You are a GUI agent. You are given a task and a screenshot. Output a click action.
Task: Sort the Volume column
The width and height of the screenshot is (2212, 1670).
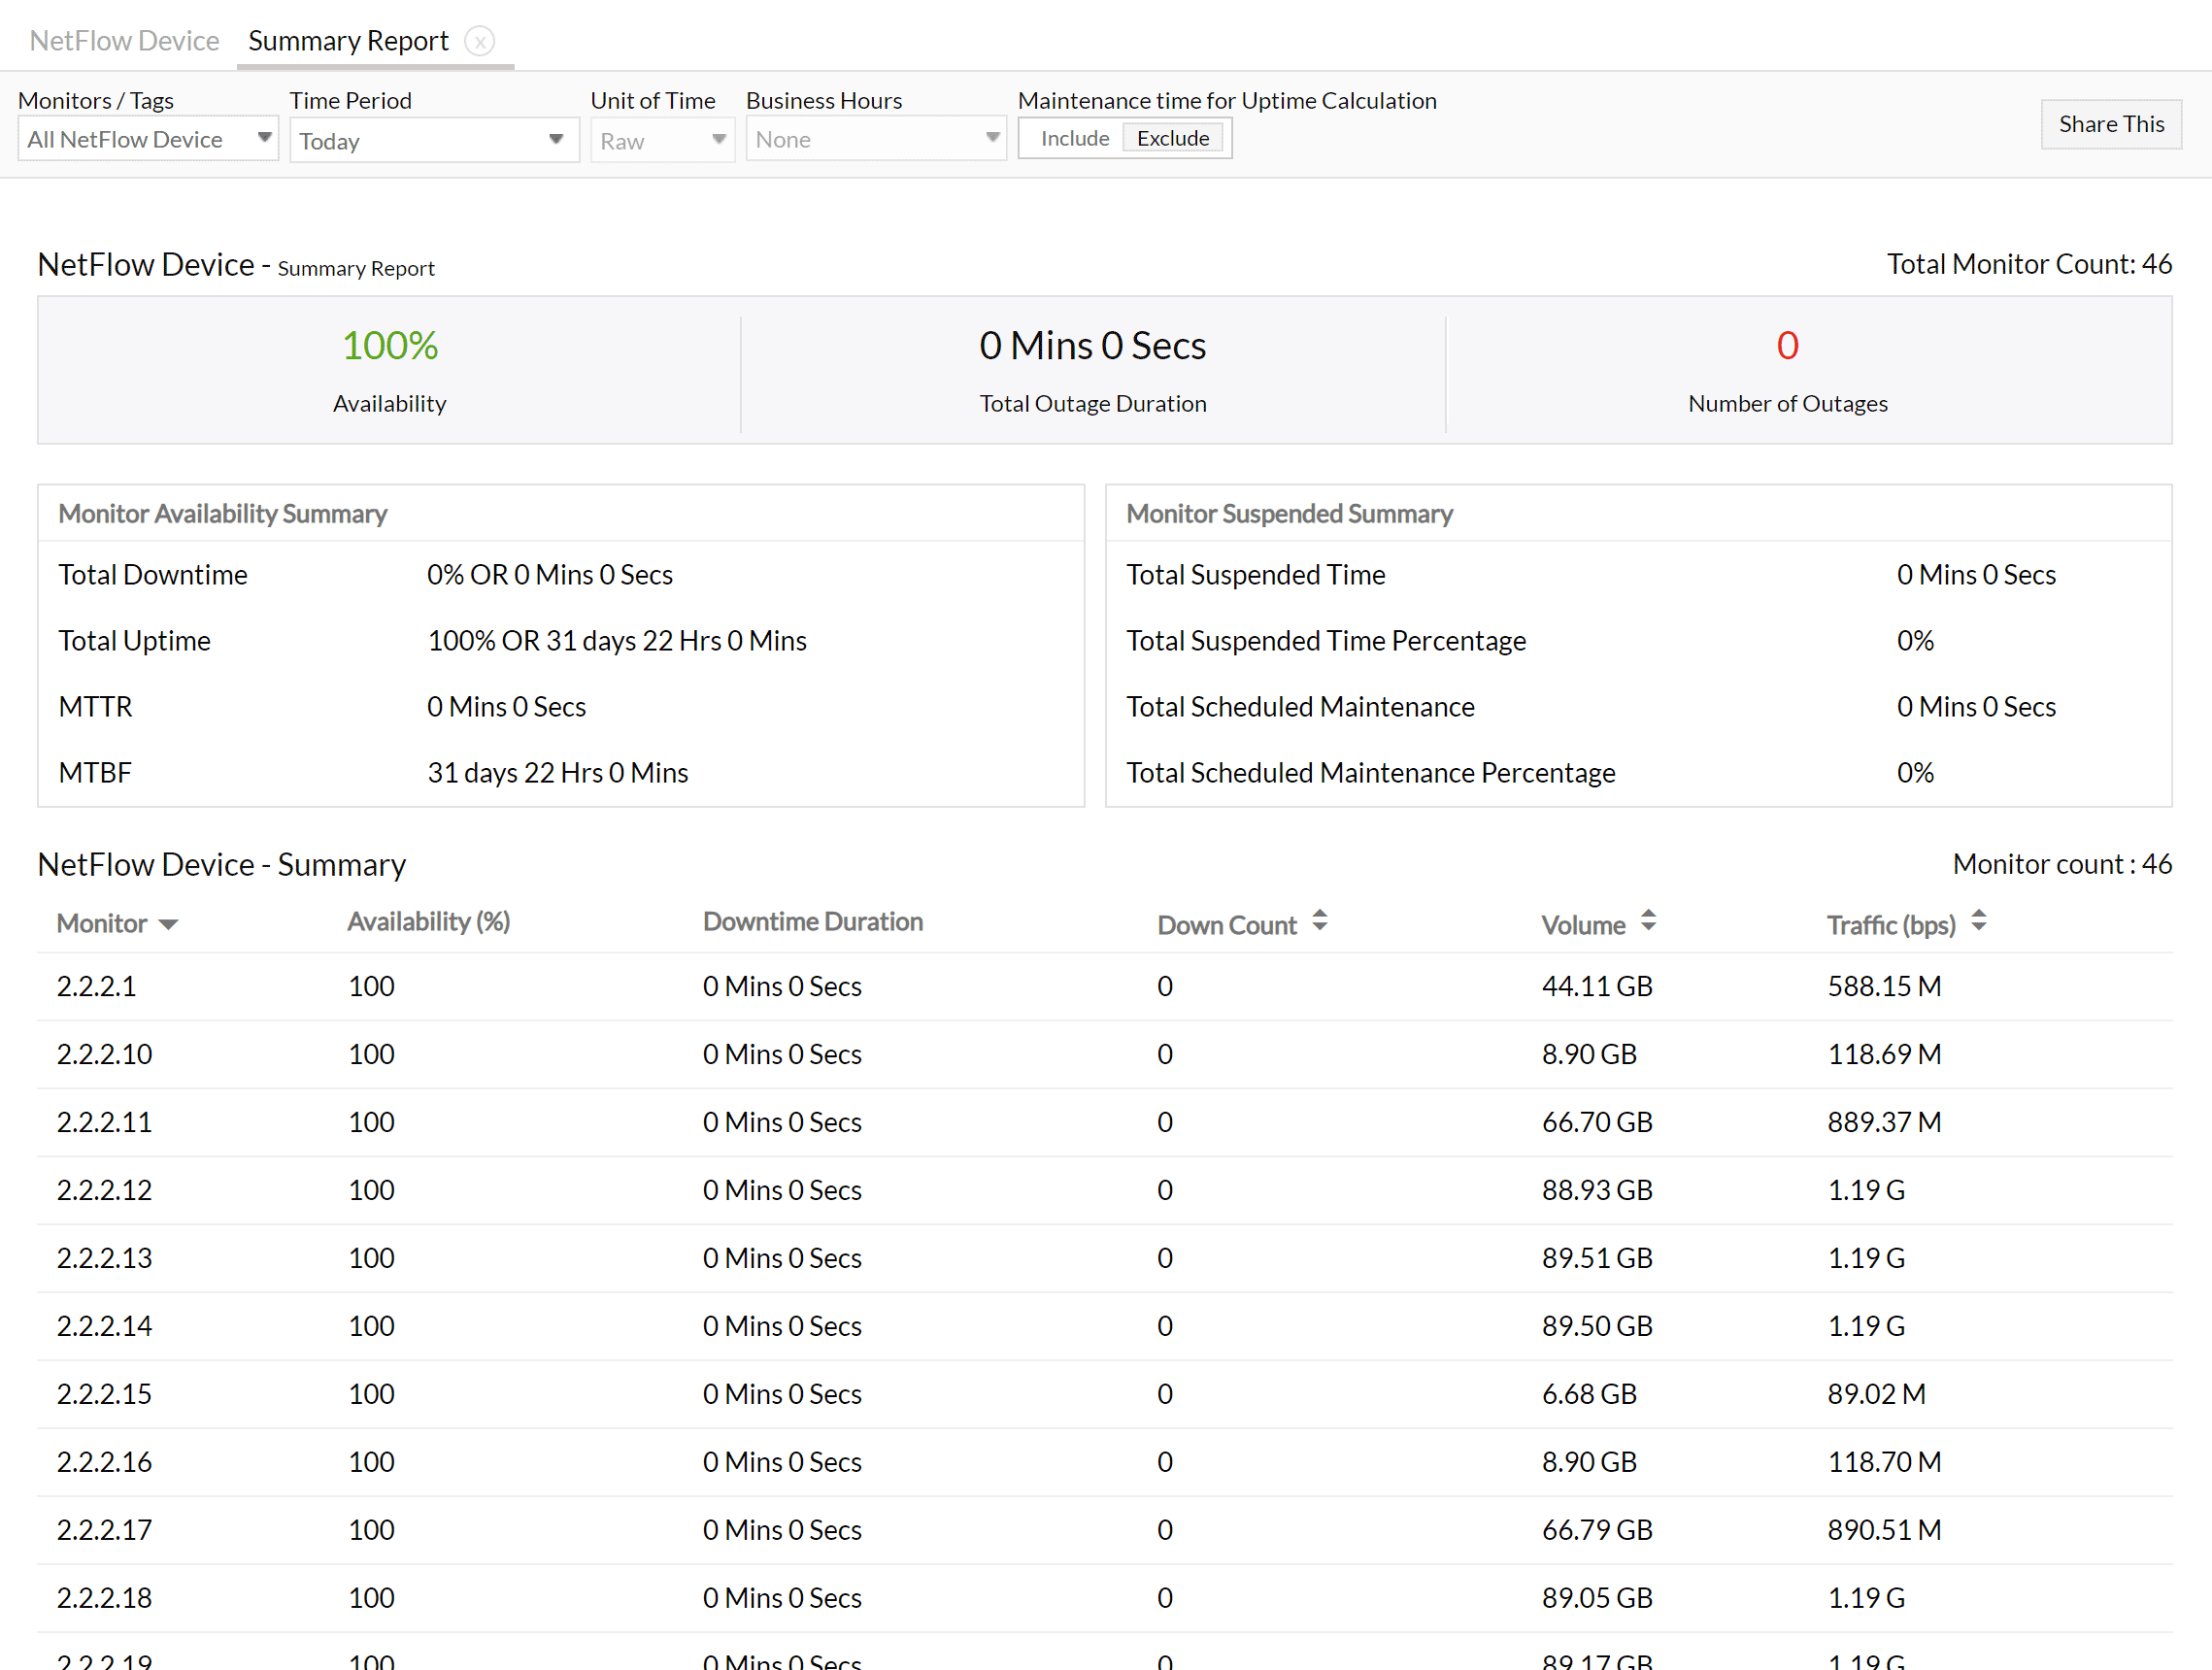[1649, 920]
